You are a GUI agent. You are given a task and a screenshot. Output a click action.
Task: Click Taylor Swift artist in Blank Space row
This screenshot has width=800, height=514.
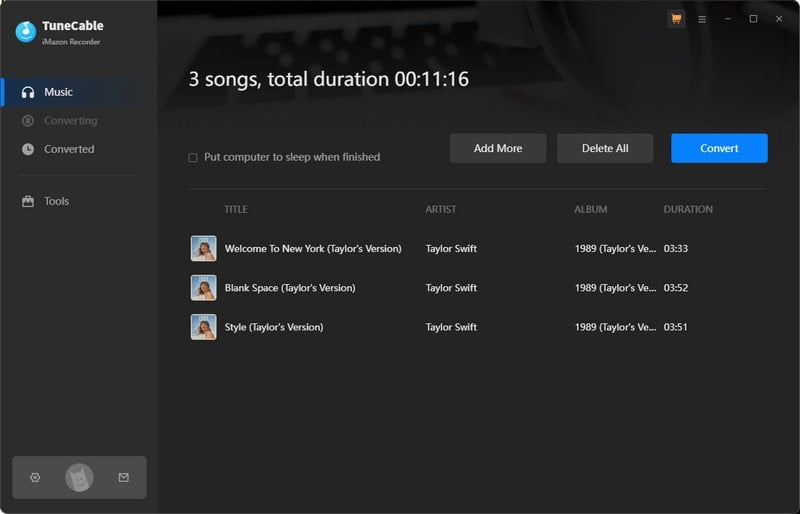tap(452, 288)
